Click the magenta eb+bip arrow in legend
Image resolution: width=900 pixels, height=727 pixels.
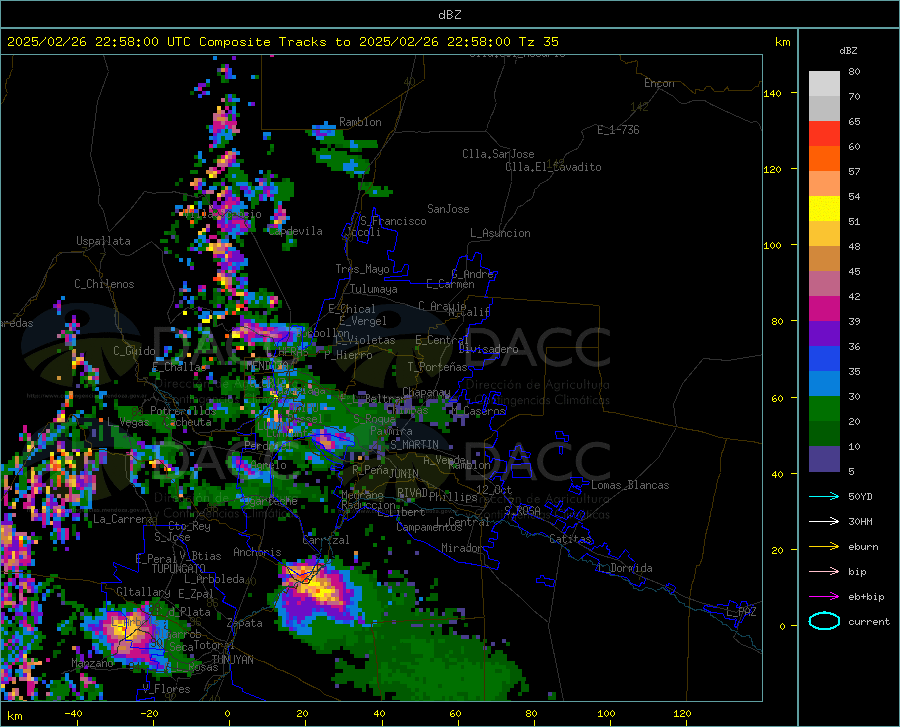coord(824,597)
